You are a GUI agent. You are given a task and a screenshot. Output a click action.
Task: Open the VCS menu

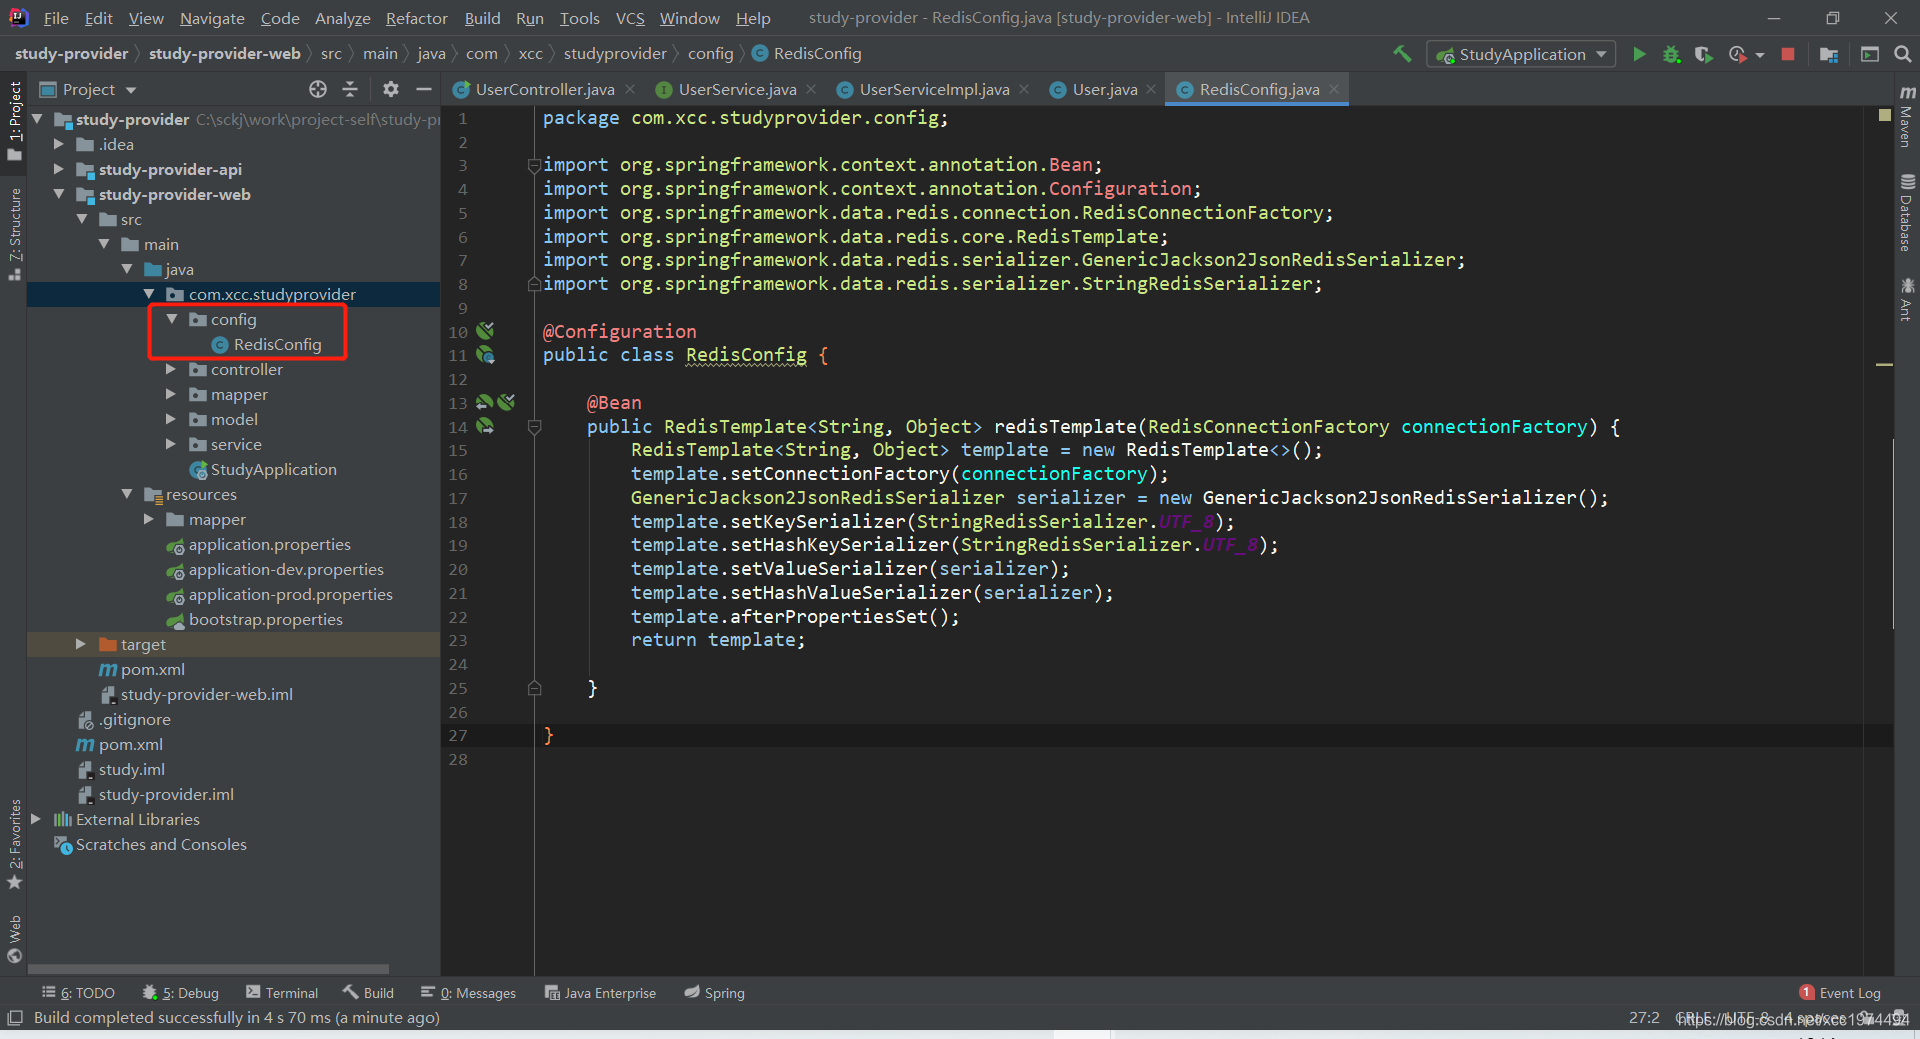630,18
